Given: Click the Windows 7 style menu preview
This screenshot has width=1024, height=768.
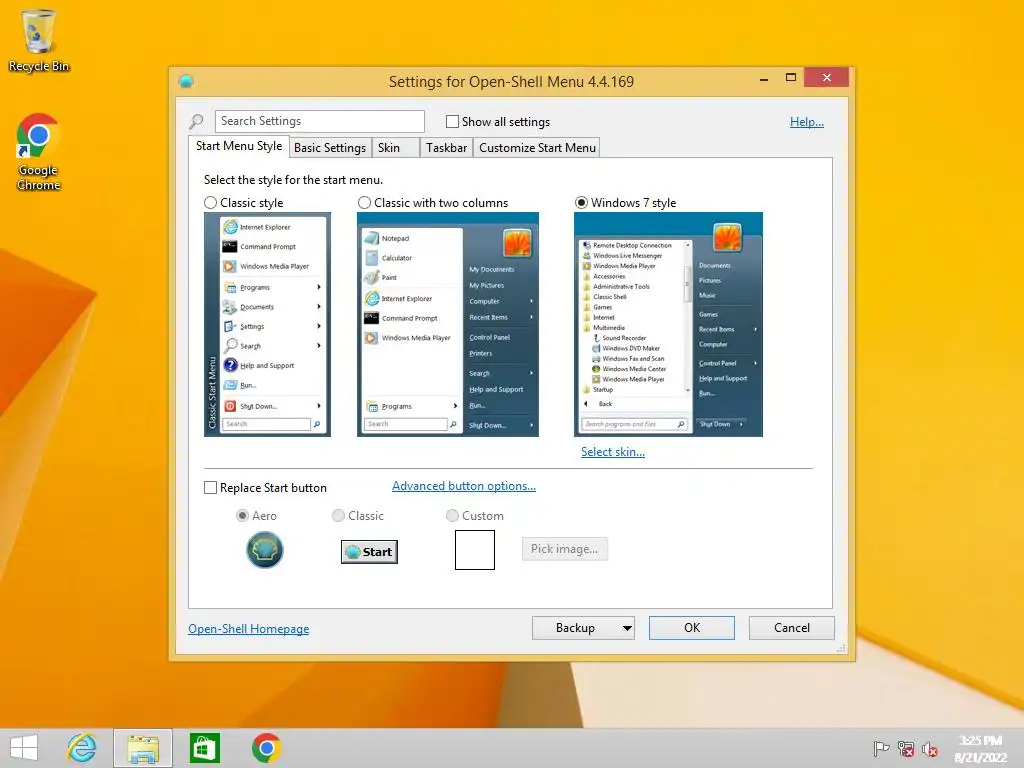Looking at the screenshot, I should (668, 325).
